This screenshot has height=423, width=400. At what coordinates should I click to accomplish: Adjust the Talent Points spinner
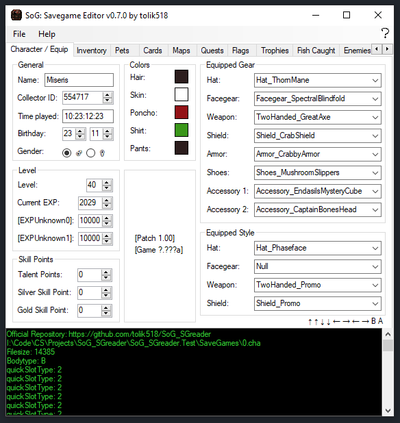(x=106, y=275)
